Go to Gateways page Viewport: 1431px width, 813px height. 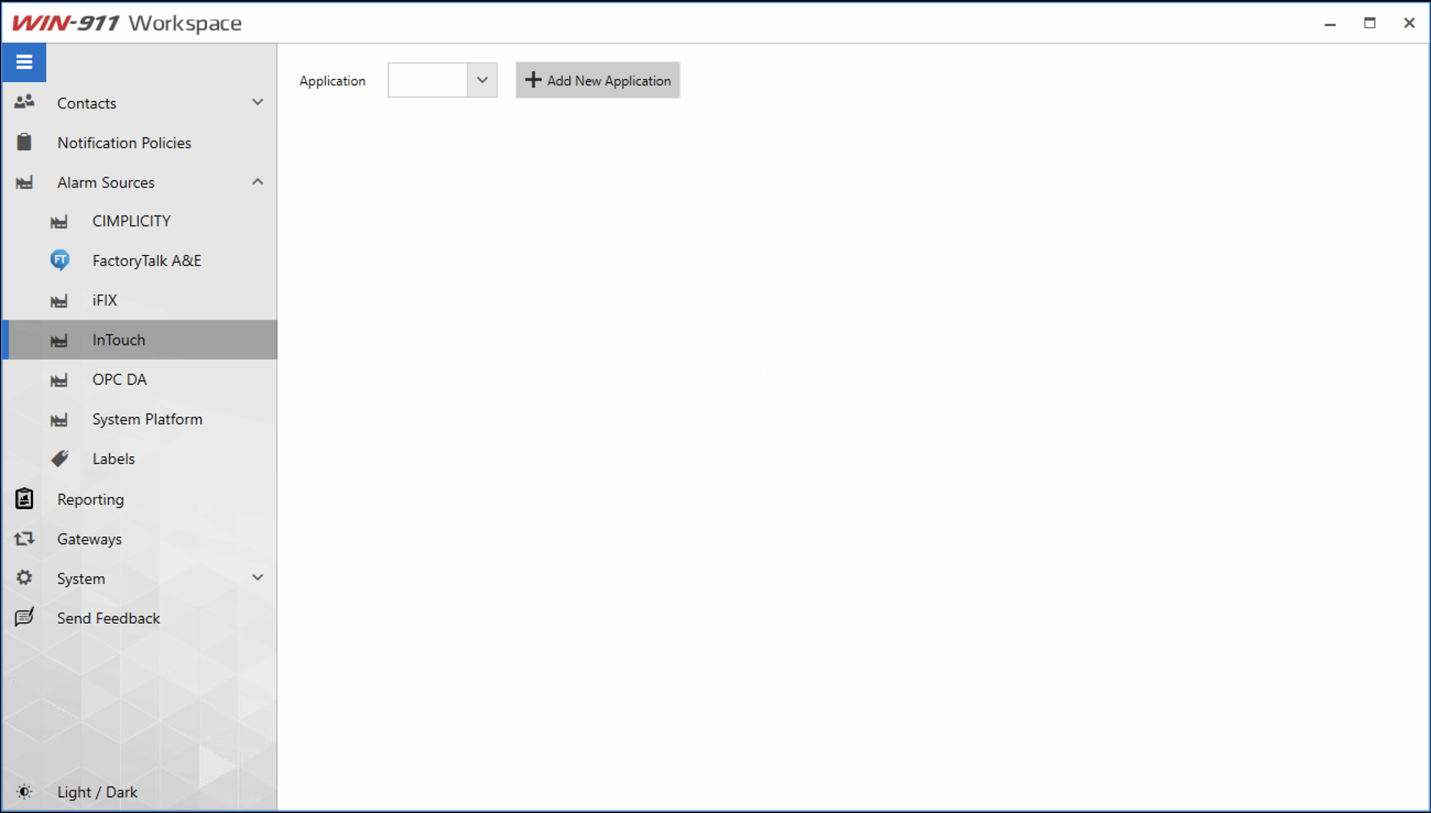click(x=140, y=539)
